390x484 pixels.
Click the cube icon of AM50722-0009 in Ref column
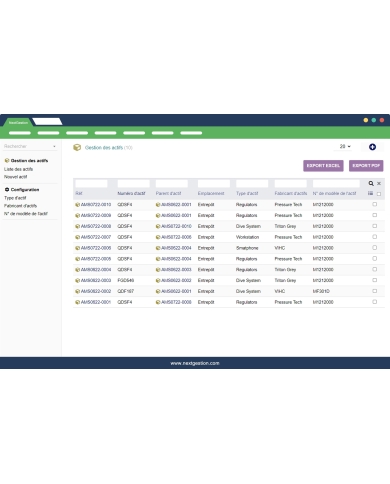[x=77, y=216]
